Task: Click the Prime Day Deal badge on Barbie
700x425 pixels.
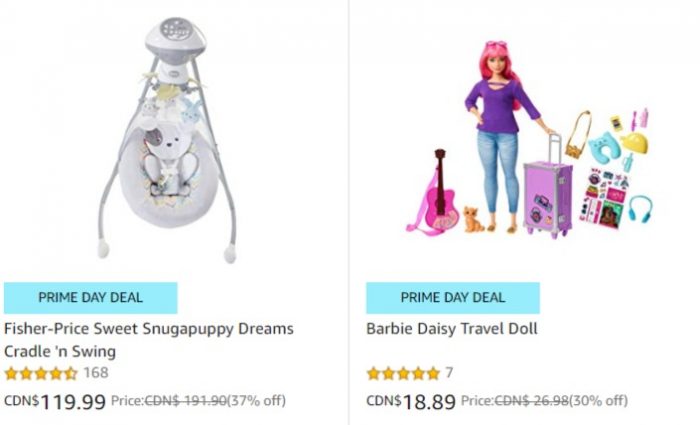Action: click(x=453, y=298)
